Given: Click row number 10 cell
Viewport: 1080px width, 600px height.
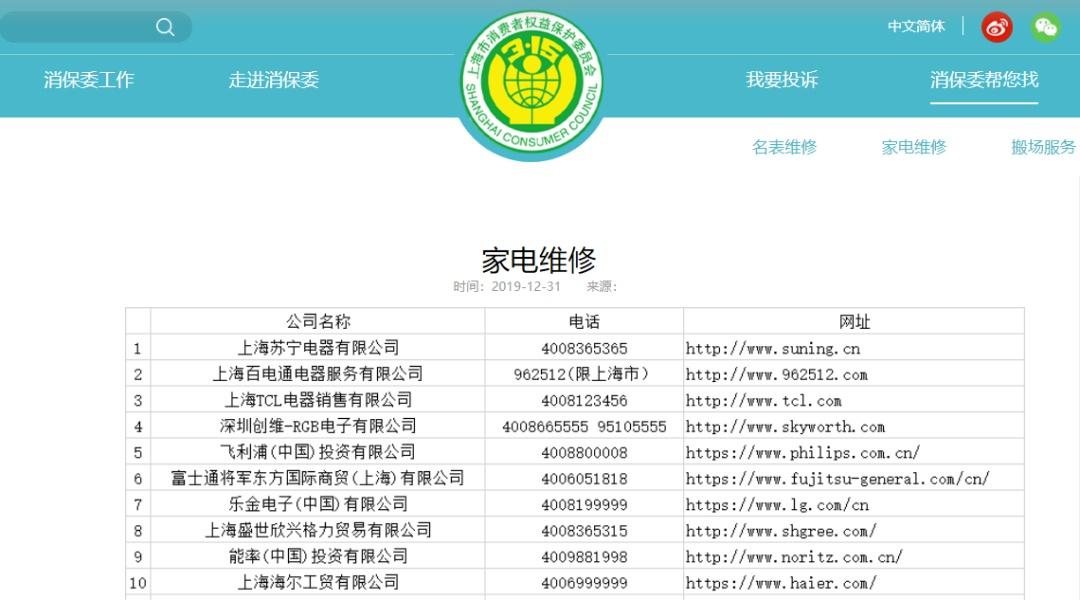Looking at the screenshot, I should pyautogui.click(x=138, y=583).
